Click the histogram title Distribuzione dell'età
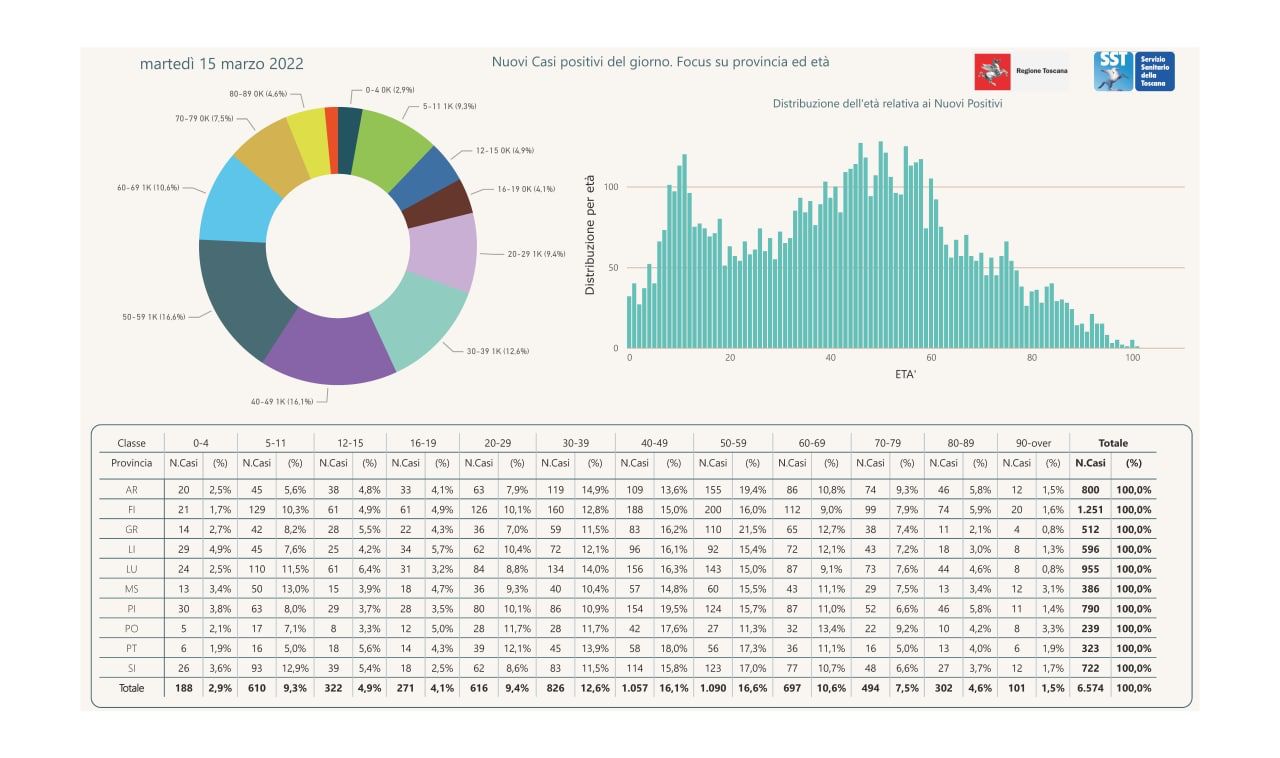 [887, 103]
